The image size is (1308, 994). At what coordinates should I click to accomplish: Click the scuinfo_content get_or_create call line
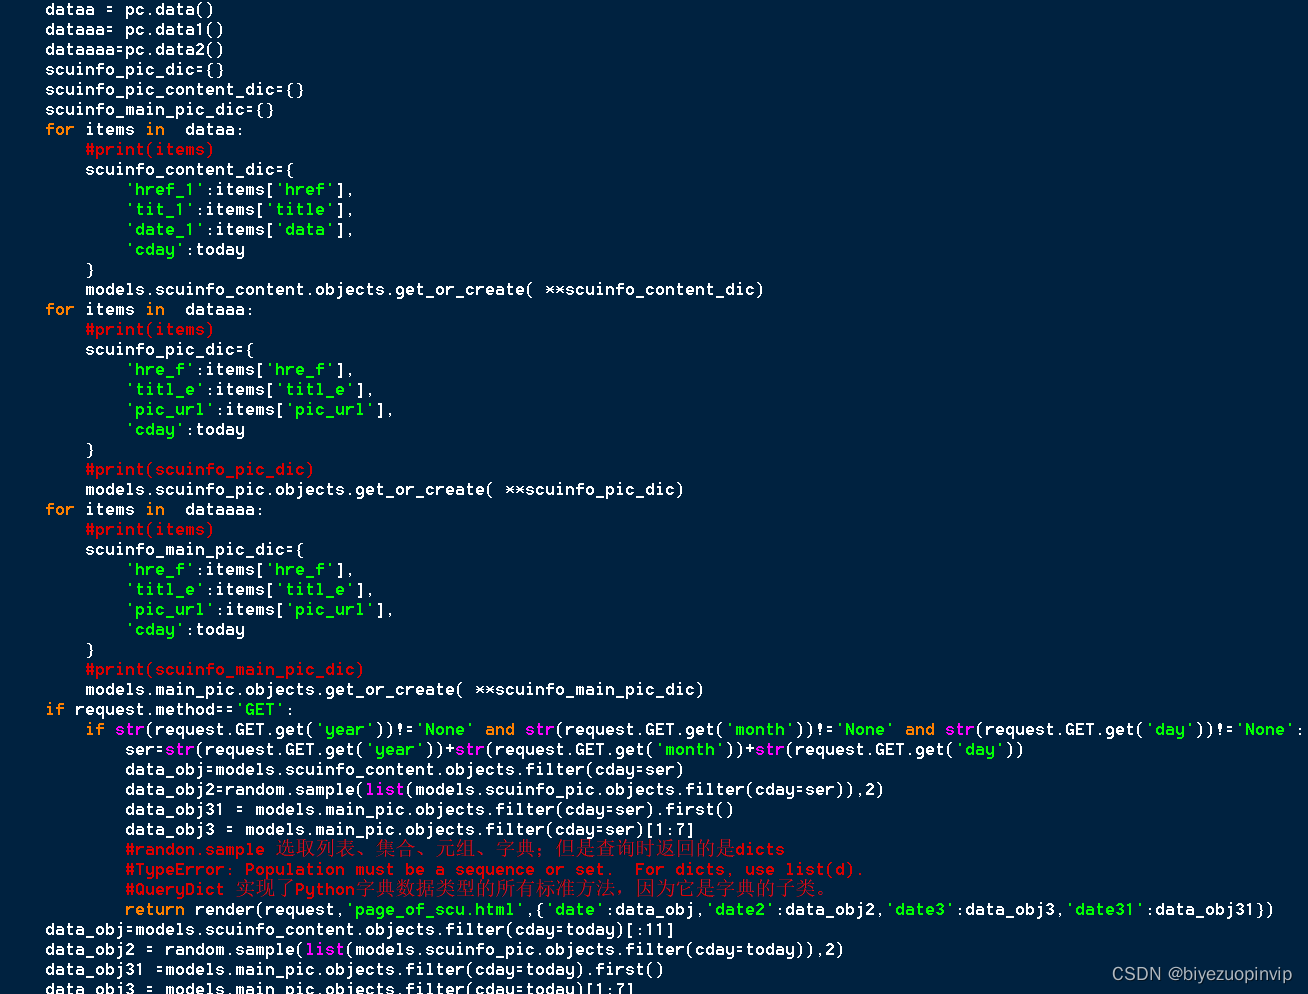[425, 290]
